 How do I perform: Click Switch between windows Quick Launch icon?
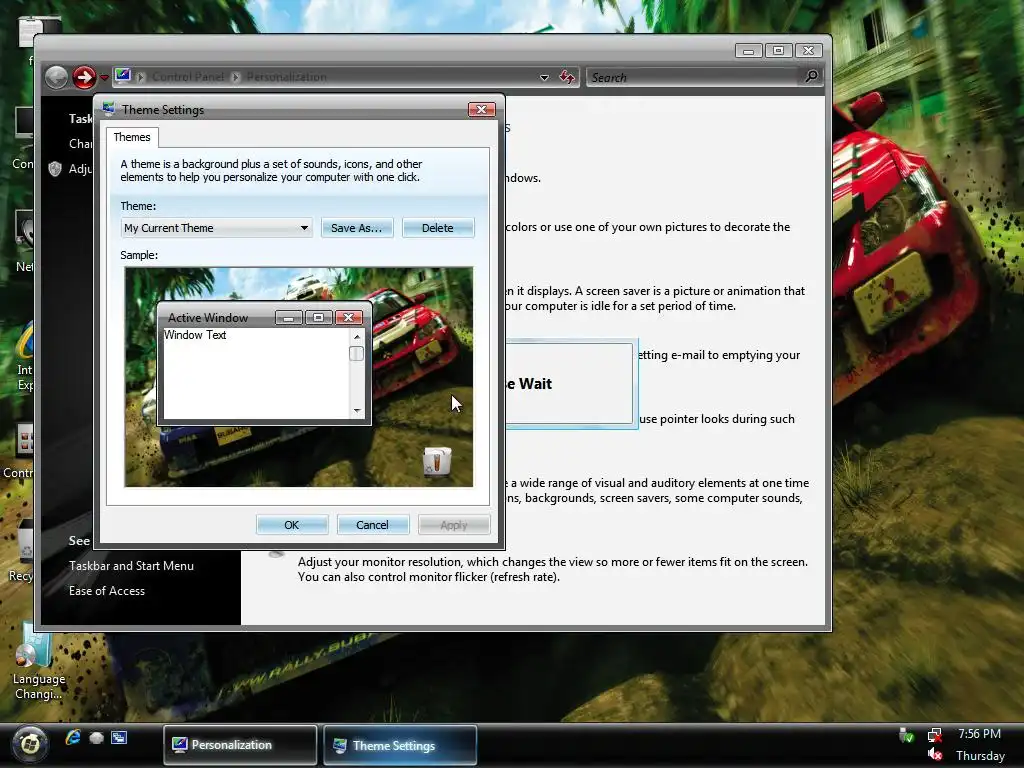click(119, 738)
